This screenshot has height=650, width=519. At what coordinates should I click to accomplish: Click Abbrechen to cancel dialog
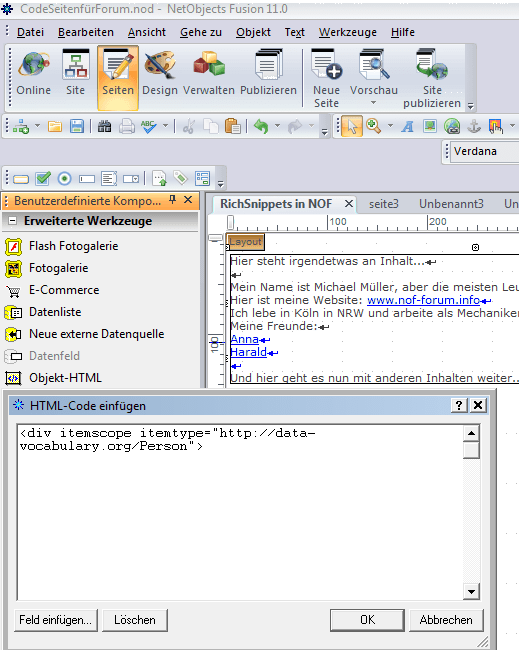coord(446,620)
